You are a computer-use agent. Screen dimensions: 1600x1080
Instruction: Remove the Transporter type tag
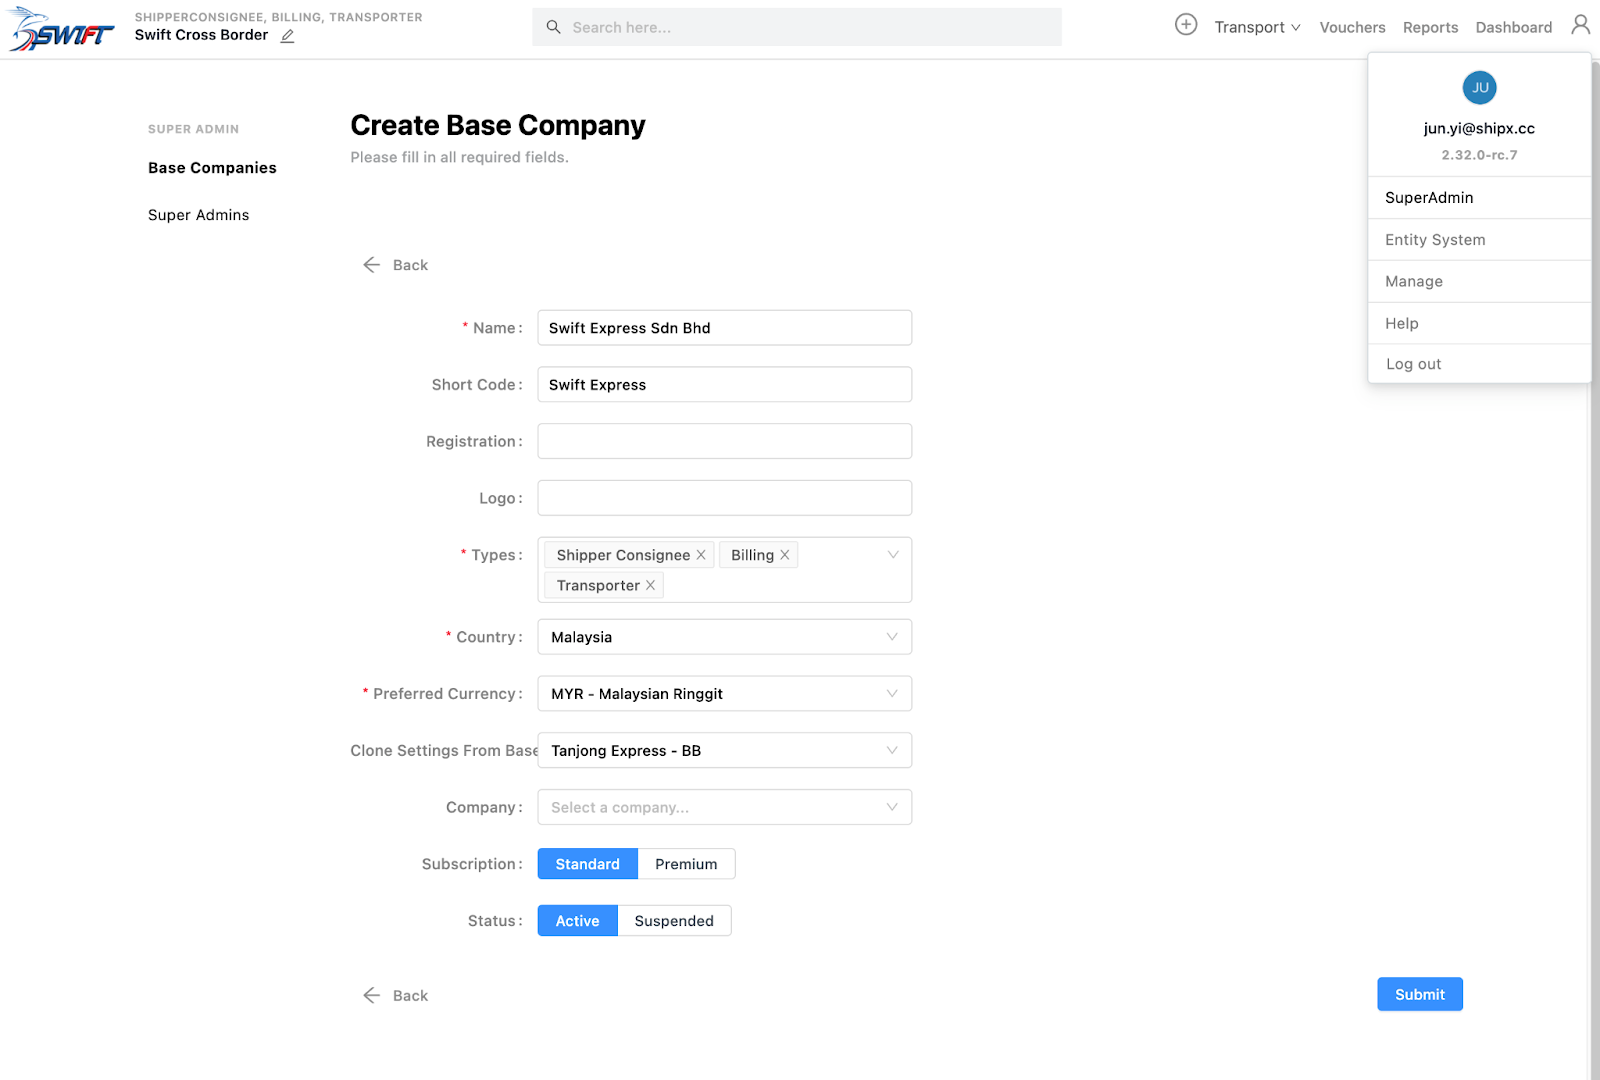650,585
